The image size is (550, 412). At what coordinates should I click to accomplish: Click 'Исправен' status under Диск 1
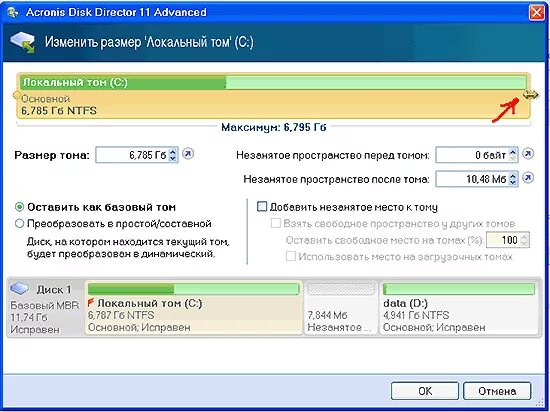[x=35, y=330]
